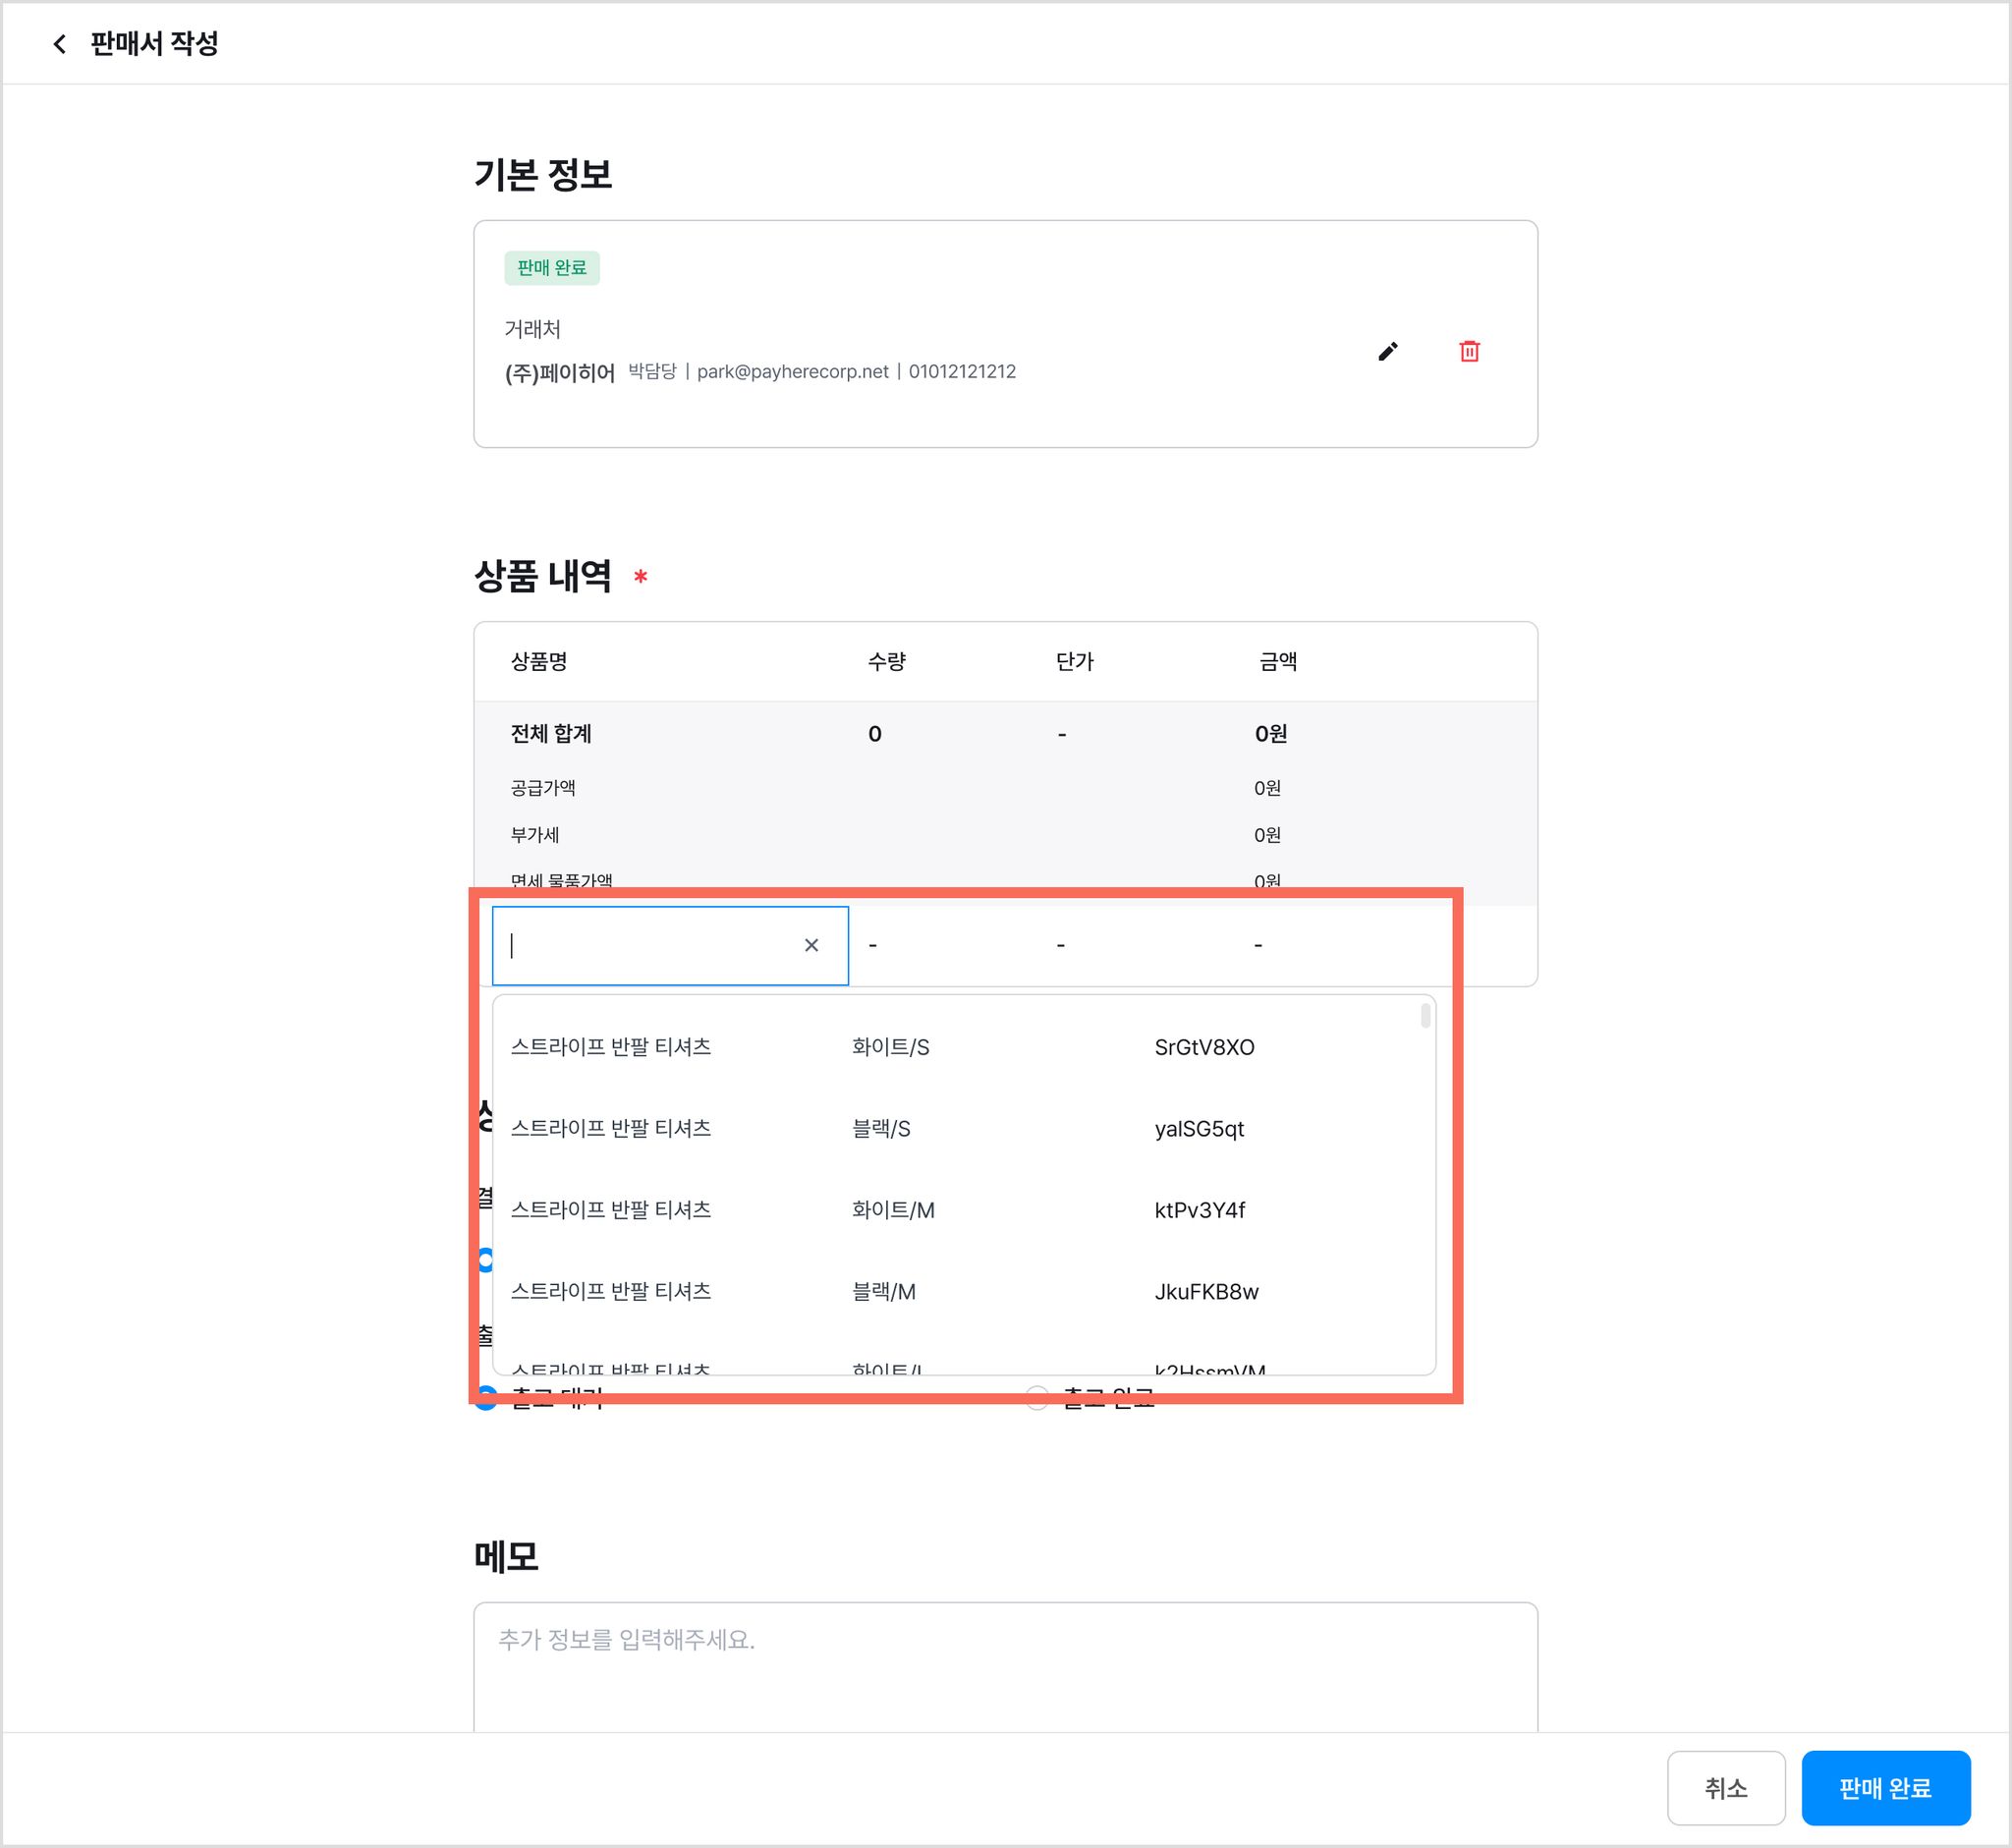Click the 수량 column header
The image size is (2012, 1848).
tap(887, 661)
